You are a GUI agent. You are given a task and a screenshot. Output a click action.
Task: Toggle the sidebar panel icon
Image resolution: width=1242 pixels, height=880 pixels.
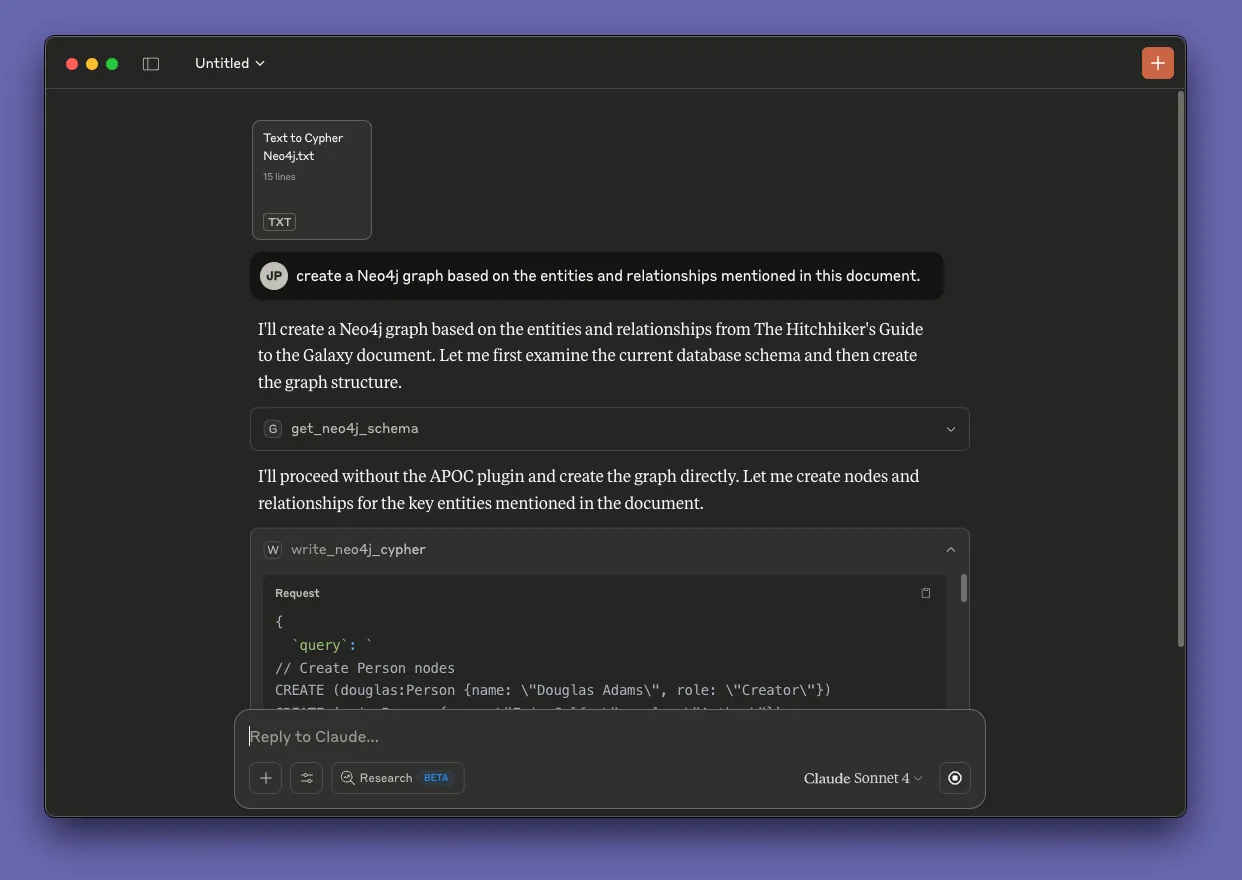click(151, 64)
